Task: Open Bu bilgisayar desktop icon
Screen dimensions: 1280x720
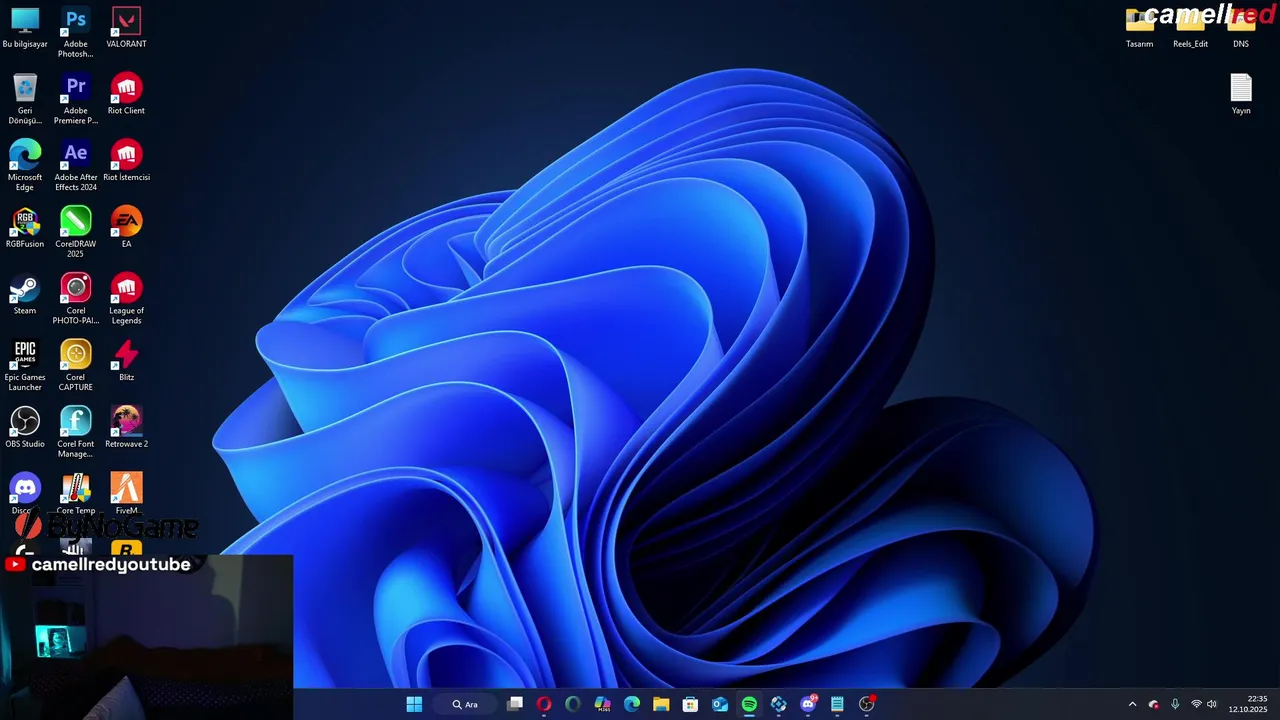Action: pyautogui.click(x=25, y=28)
